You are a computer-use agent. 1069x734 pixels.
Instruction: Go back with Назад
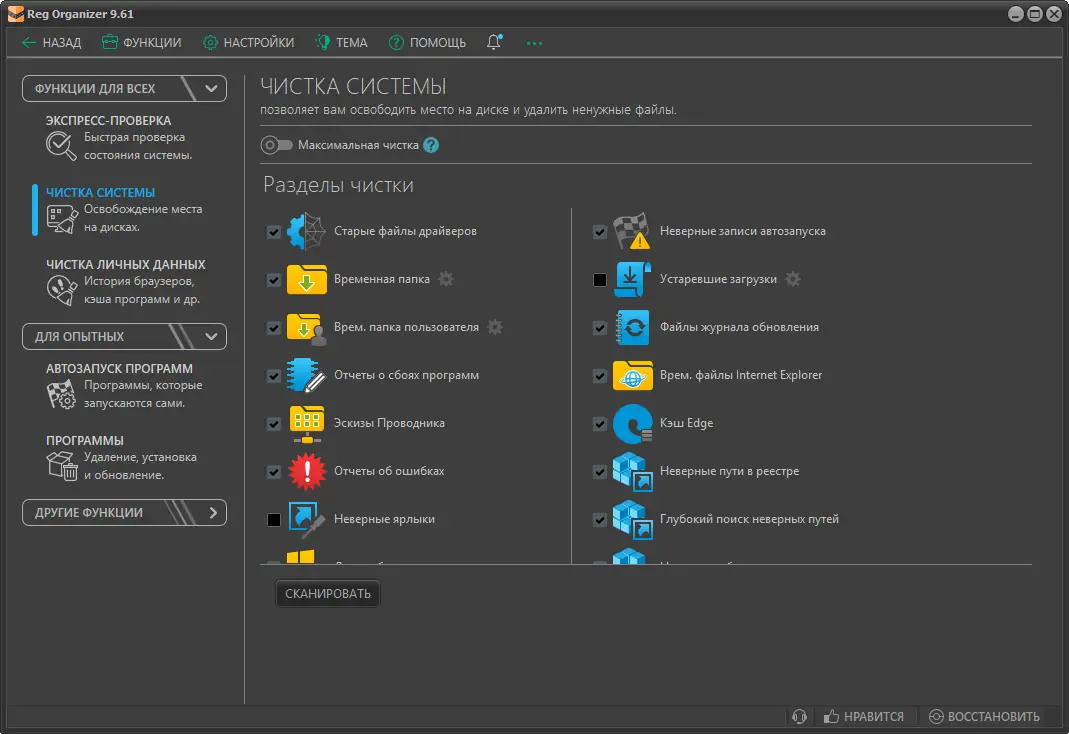click(52, 42)
